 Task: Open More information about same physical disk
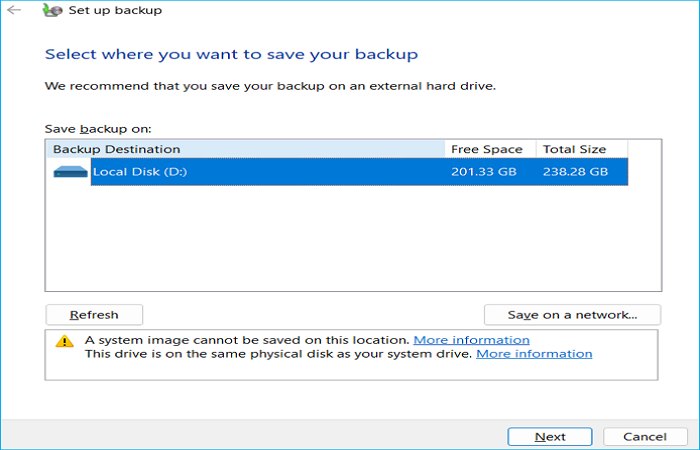click(534, 354)
